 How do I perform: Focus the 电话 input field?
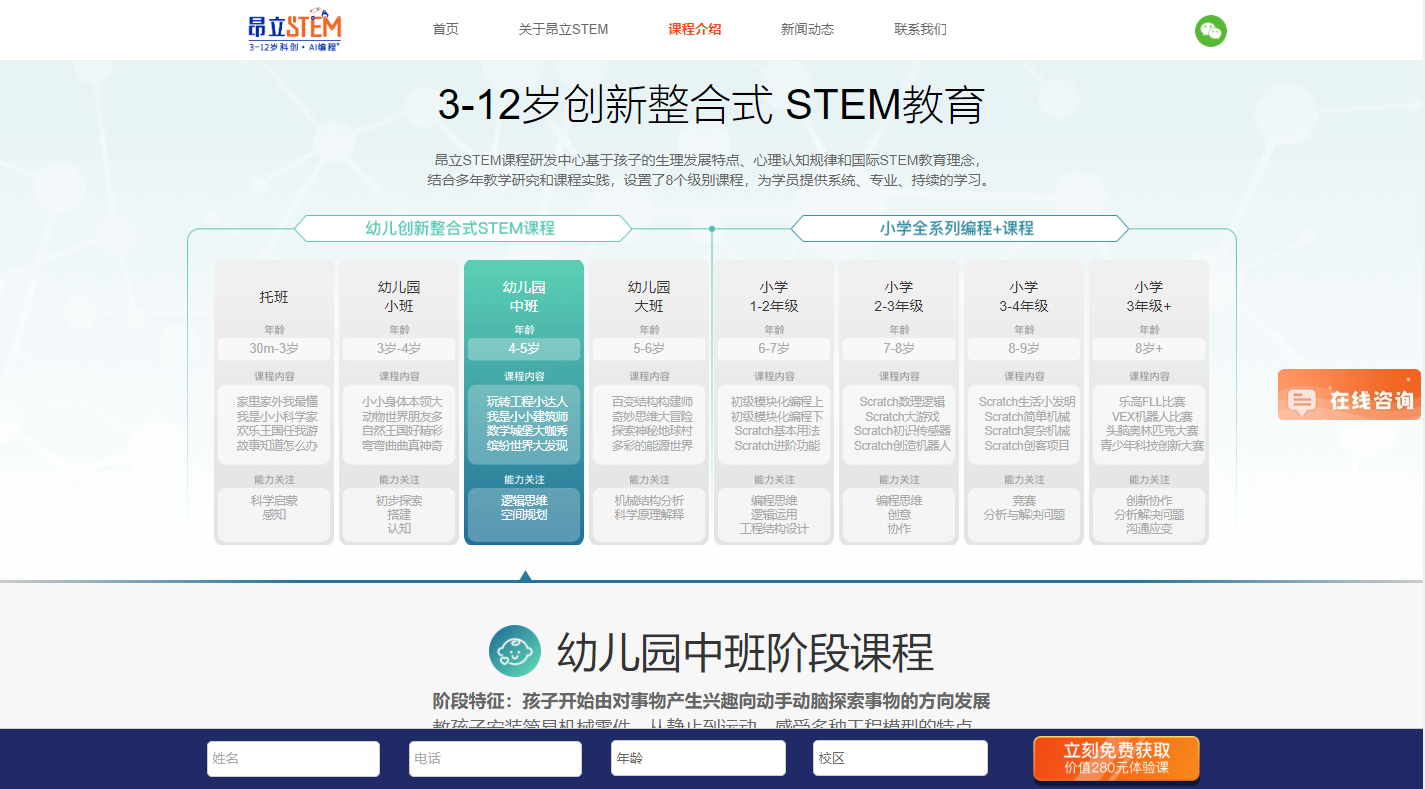[x=495, y=759]
